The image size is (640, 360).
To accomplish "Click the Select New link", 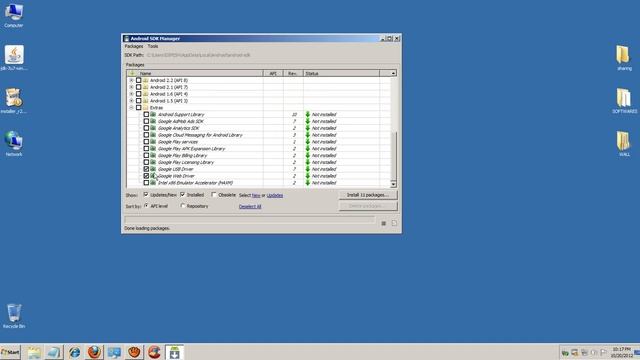I will point(256,196).
